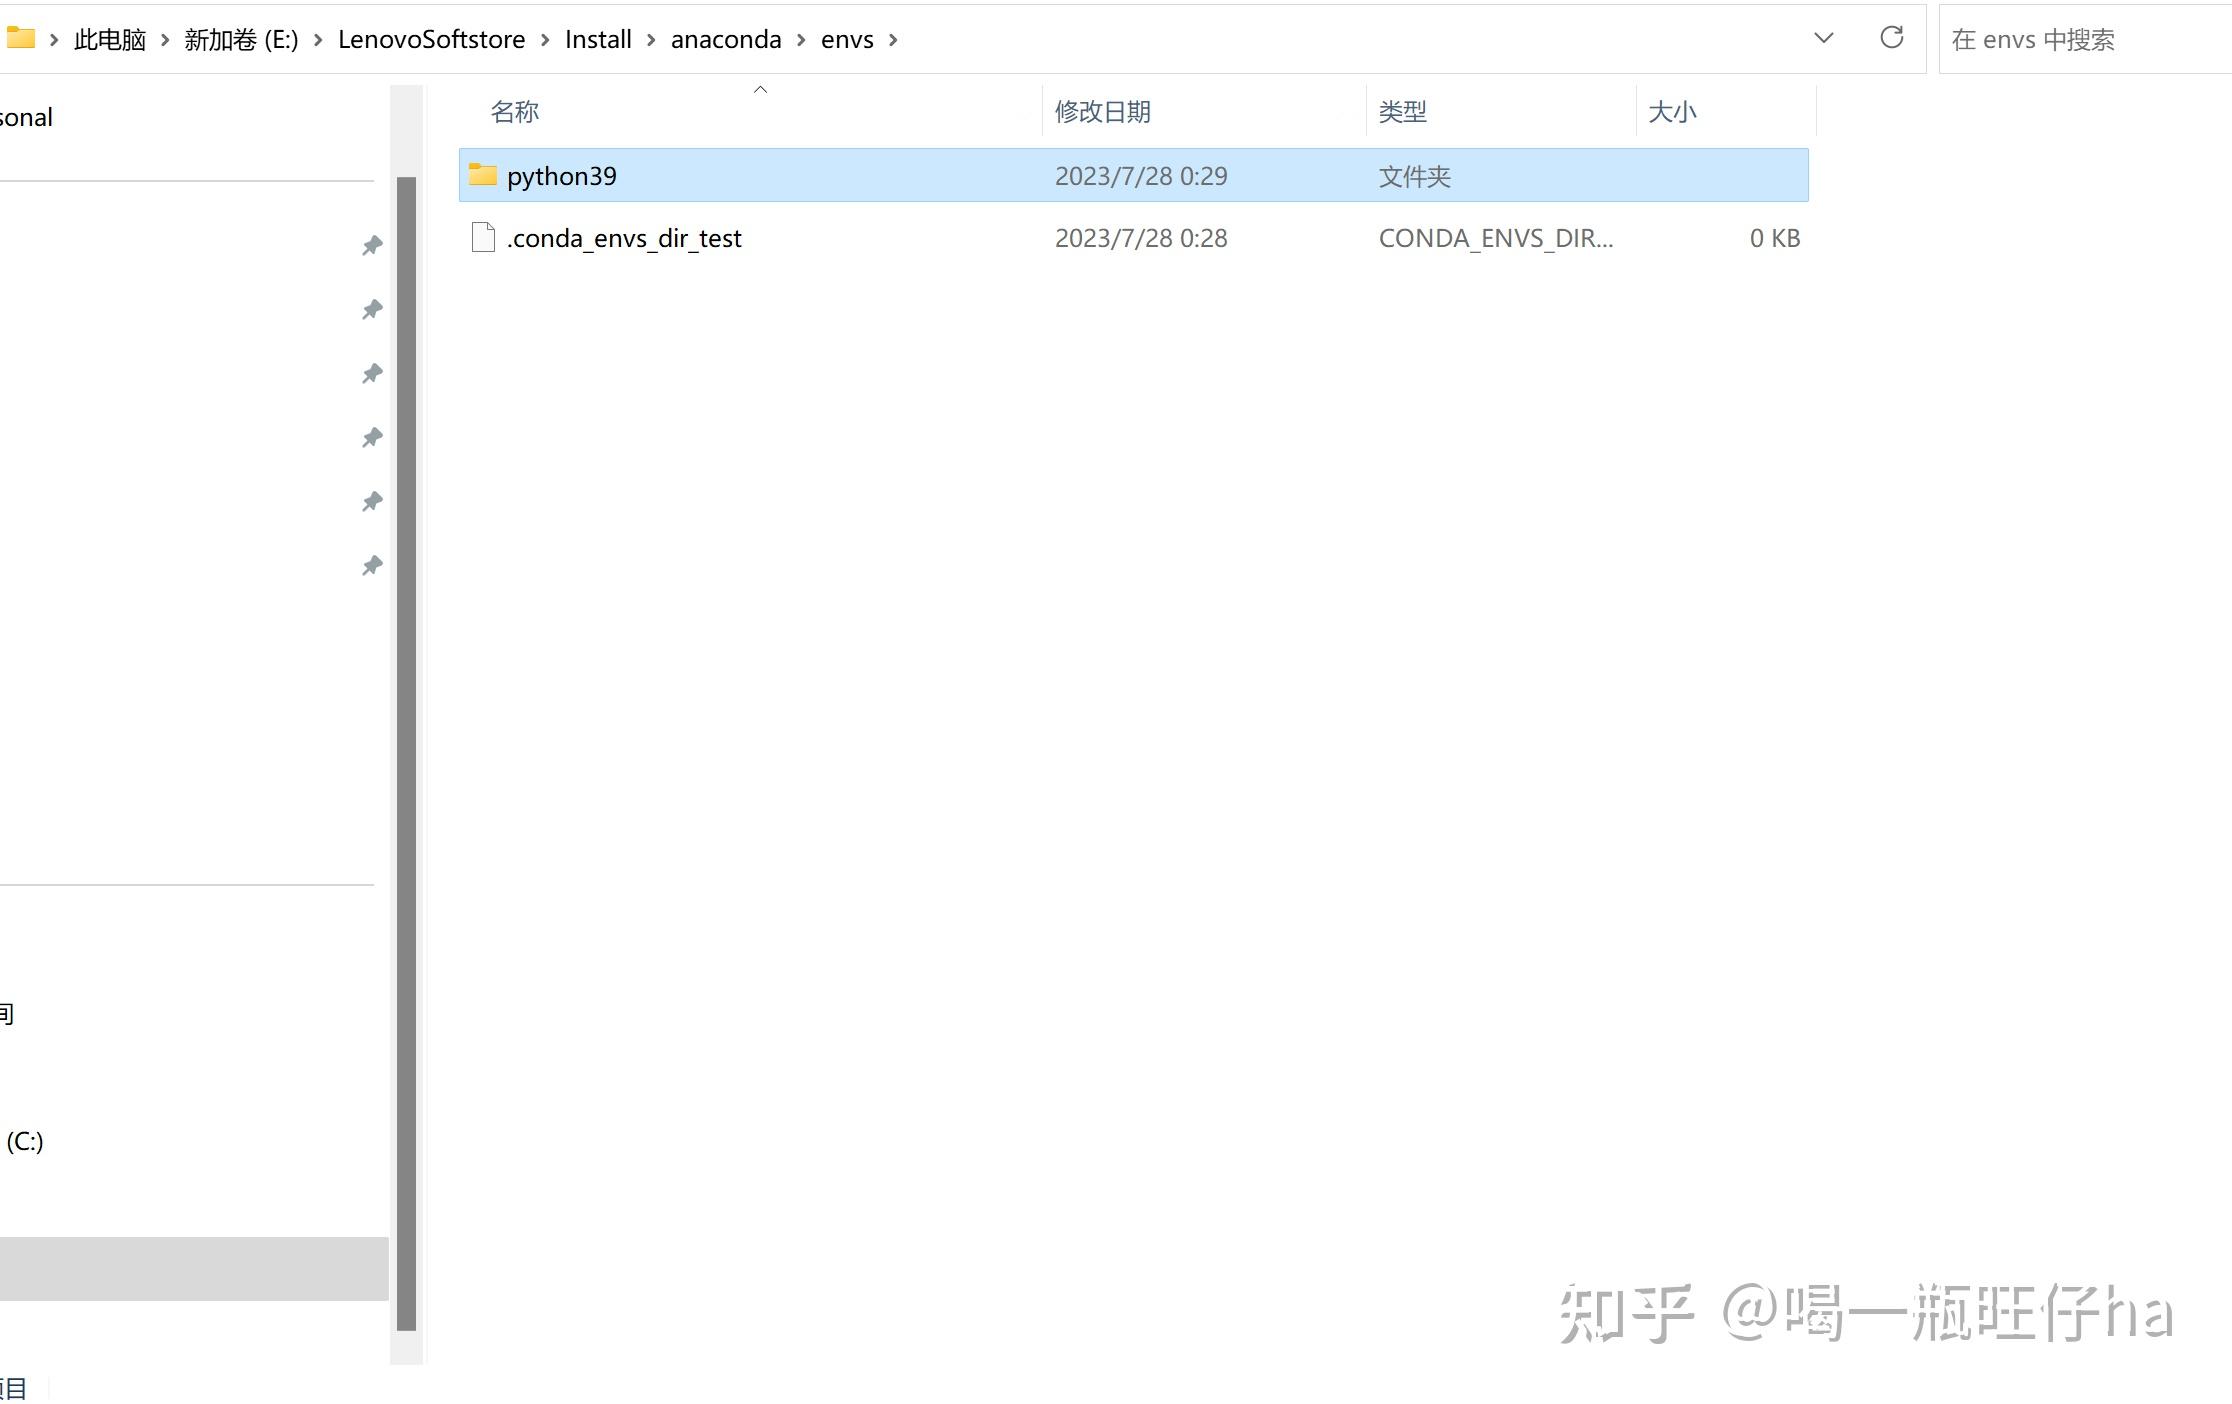The width and height of the screenshot is (2232, 1404).
Task: Click the highlighted item in navigation pane
Action: (x=194, y=1268)
